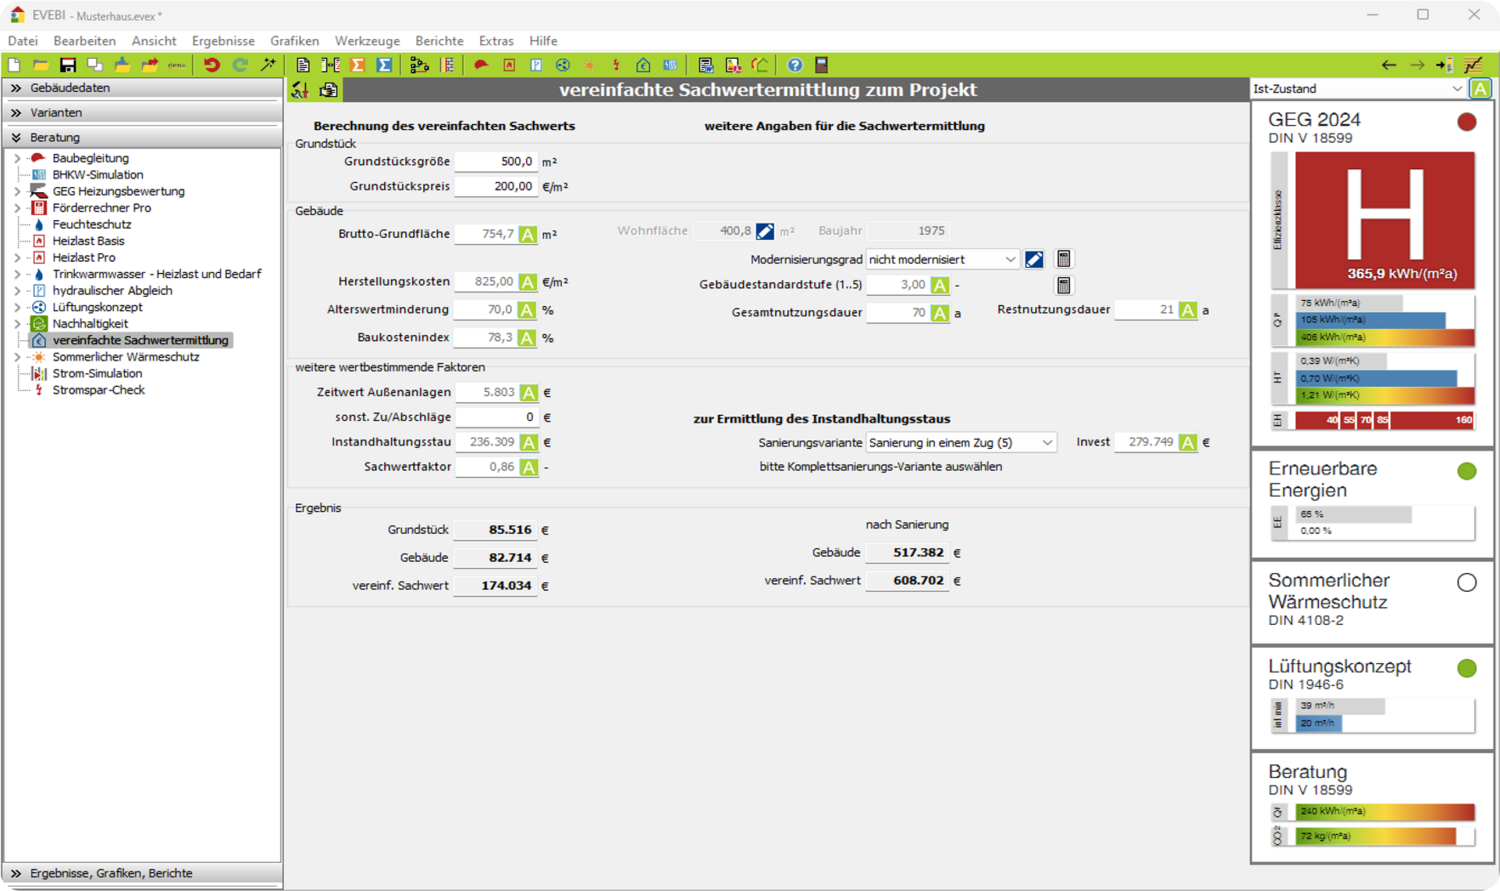The image size is (1500, 891).
Task: Toggle the A button for Alterswertminderung
Action: [x=527, y=310]
